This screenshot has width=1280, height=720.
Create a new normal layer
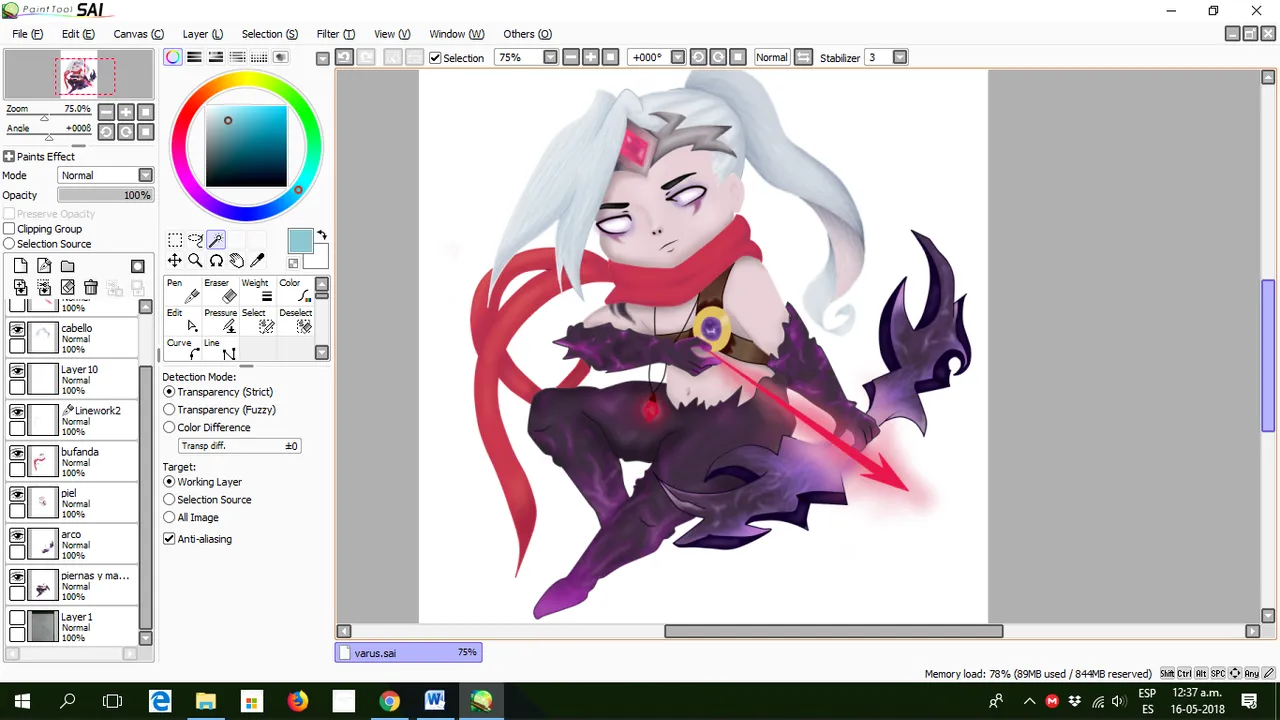(20, 266)
